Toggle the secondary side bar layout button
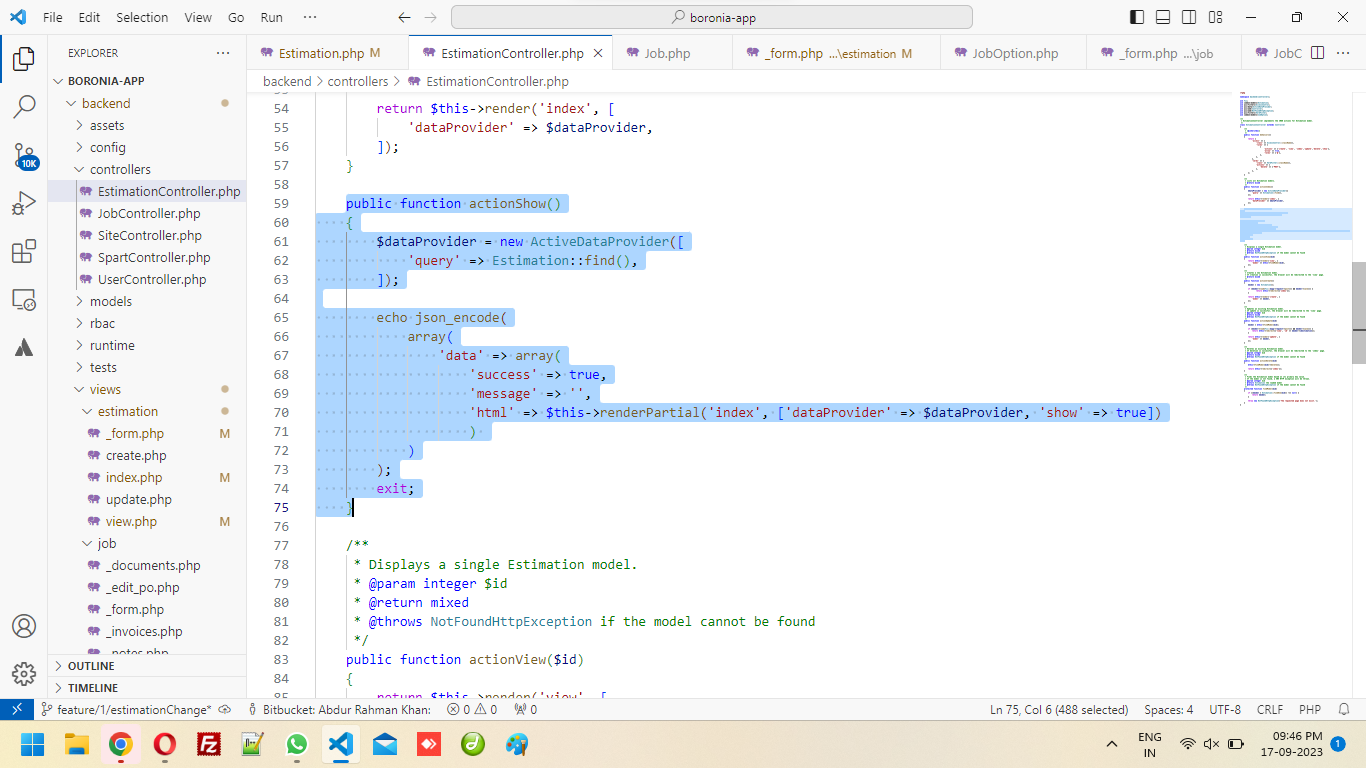Viewport: 1366px width, 768px height. click(x=1189, y=17)
